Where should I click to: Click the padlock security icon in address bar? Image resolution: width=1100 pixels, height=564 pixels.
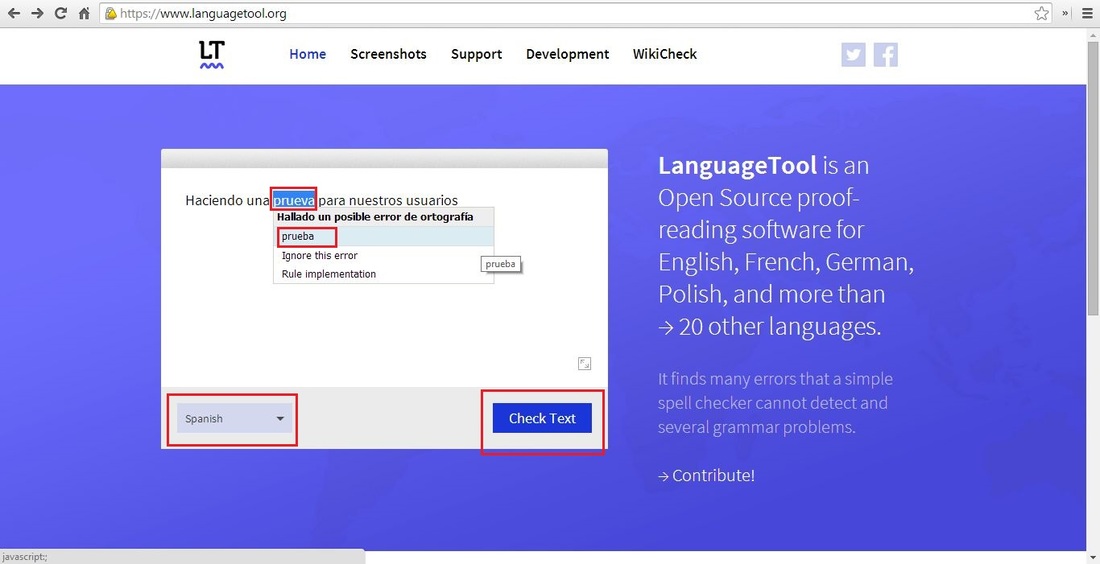[x=110, y=13]
